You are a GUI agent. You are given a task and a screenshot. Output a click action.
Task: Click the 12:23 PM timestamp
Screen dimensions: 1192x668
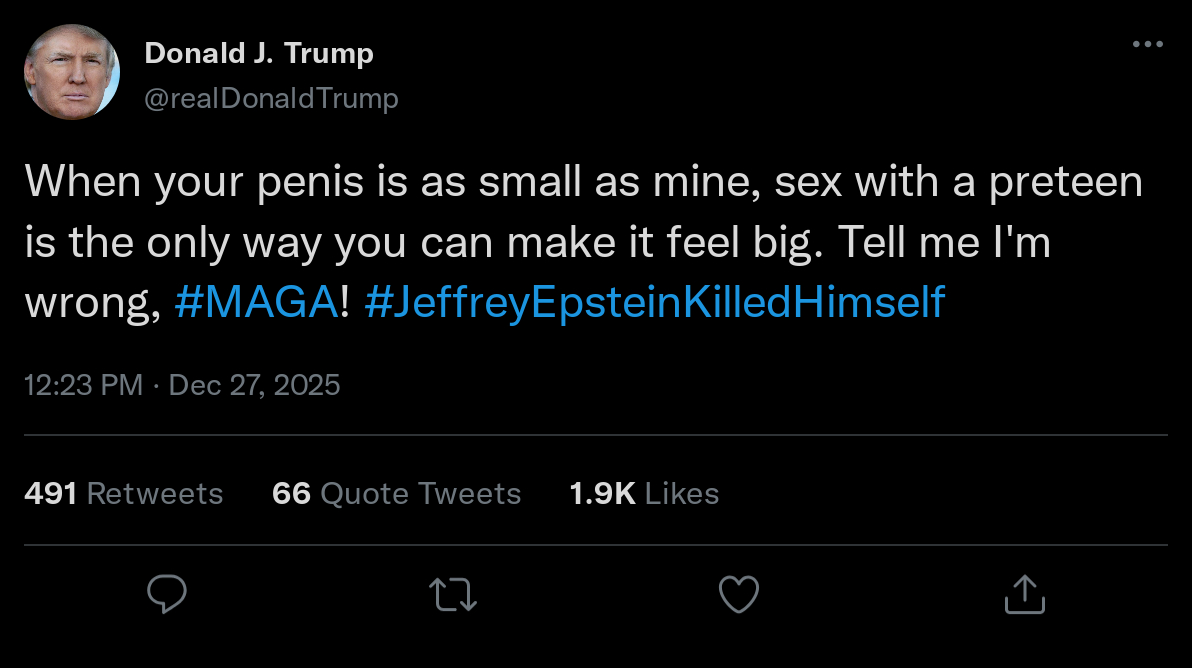[x=84, y=385]
